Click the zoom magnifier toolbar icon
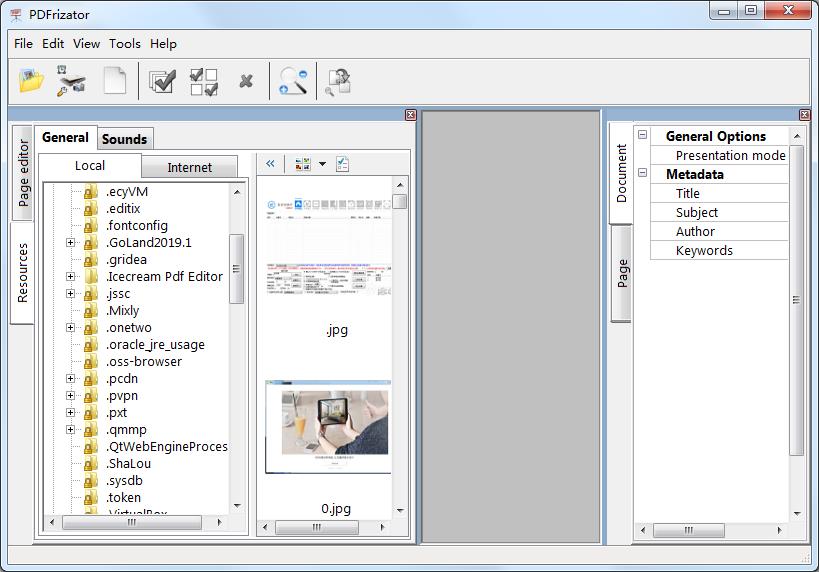 pyautogui.click(x=293, y=81)
